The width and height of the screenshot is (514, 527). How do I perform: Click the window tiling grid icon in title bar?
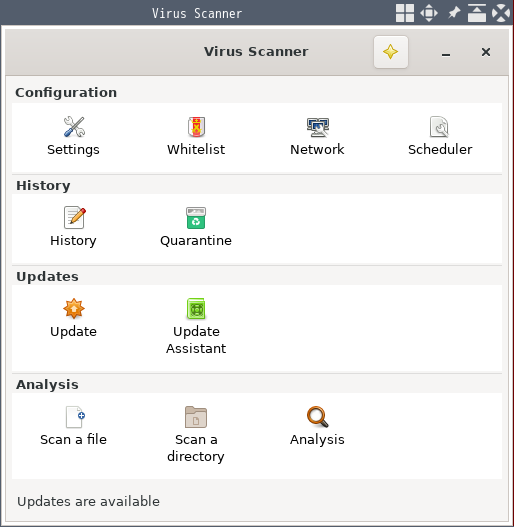pos(405,13)
